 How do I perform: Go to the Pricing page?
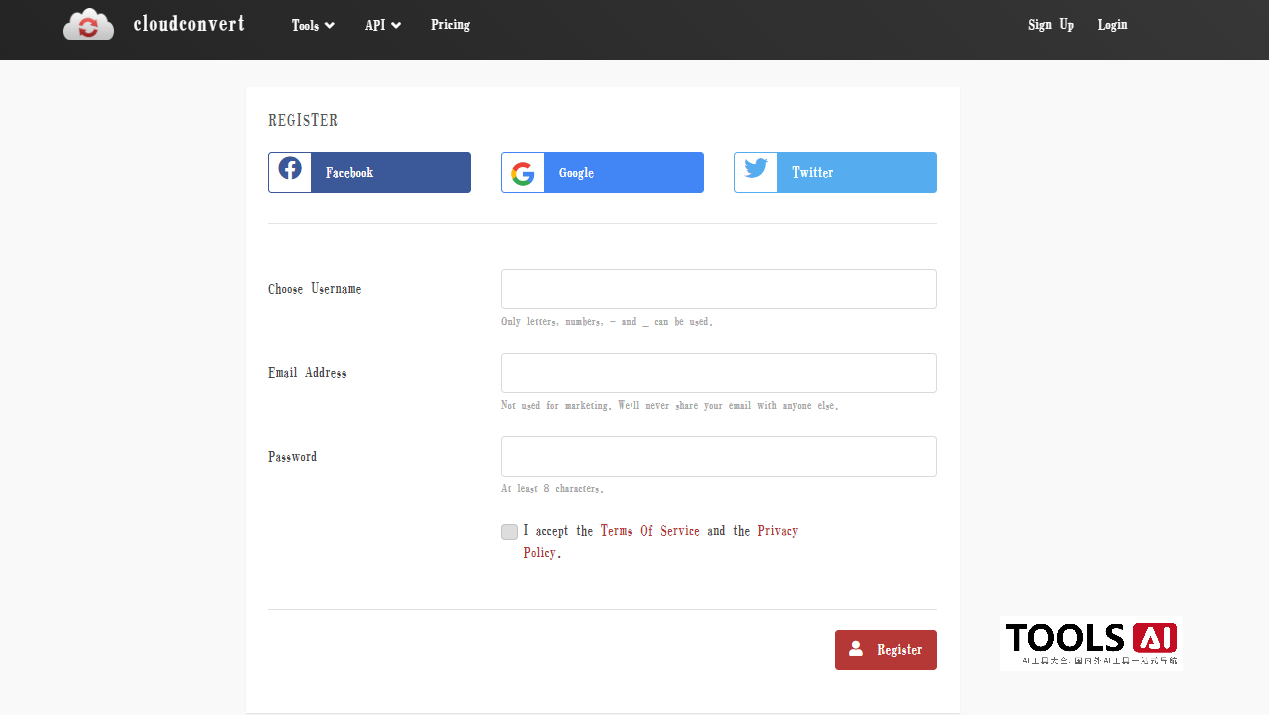tap(450, 25)
